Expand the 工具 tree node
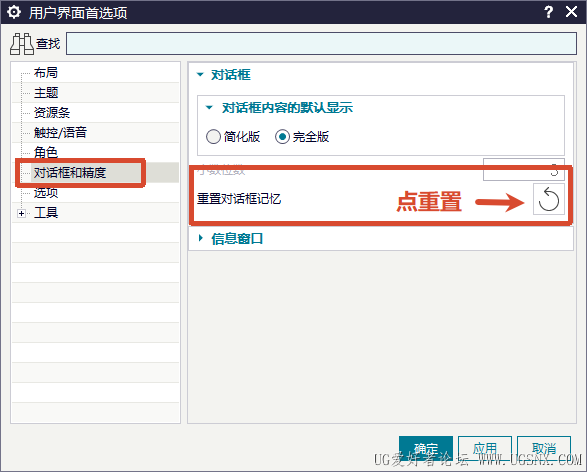Viewport: 587px width, 472px height. (x=21, y=213)
